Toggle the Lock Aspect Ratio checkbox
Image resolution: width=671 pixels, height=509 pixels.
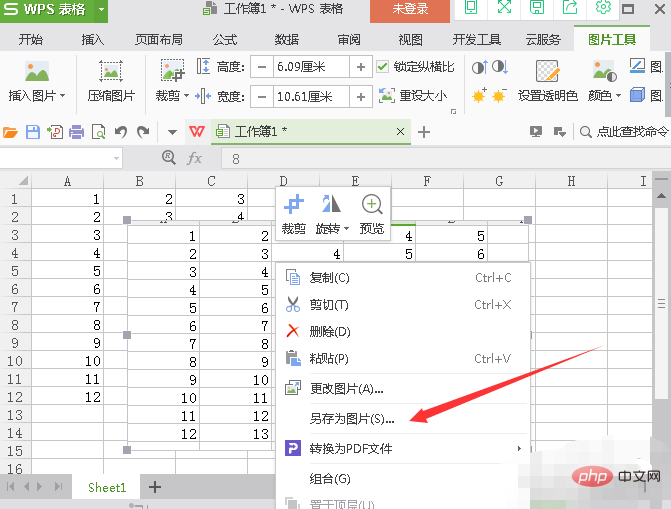(x=382, y=67)
